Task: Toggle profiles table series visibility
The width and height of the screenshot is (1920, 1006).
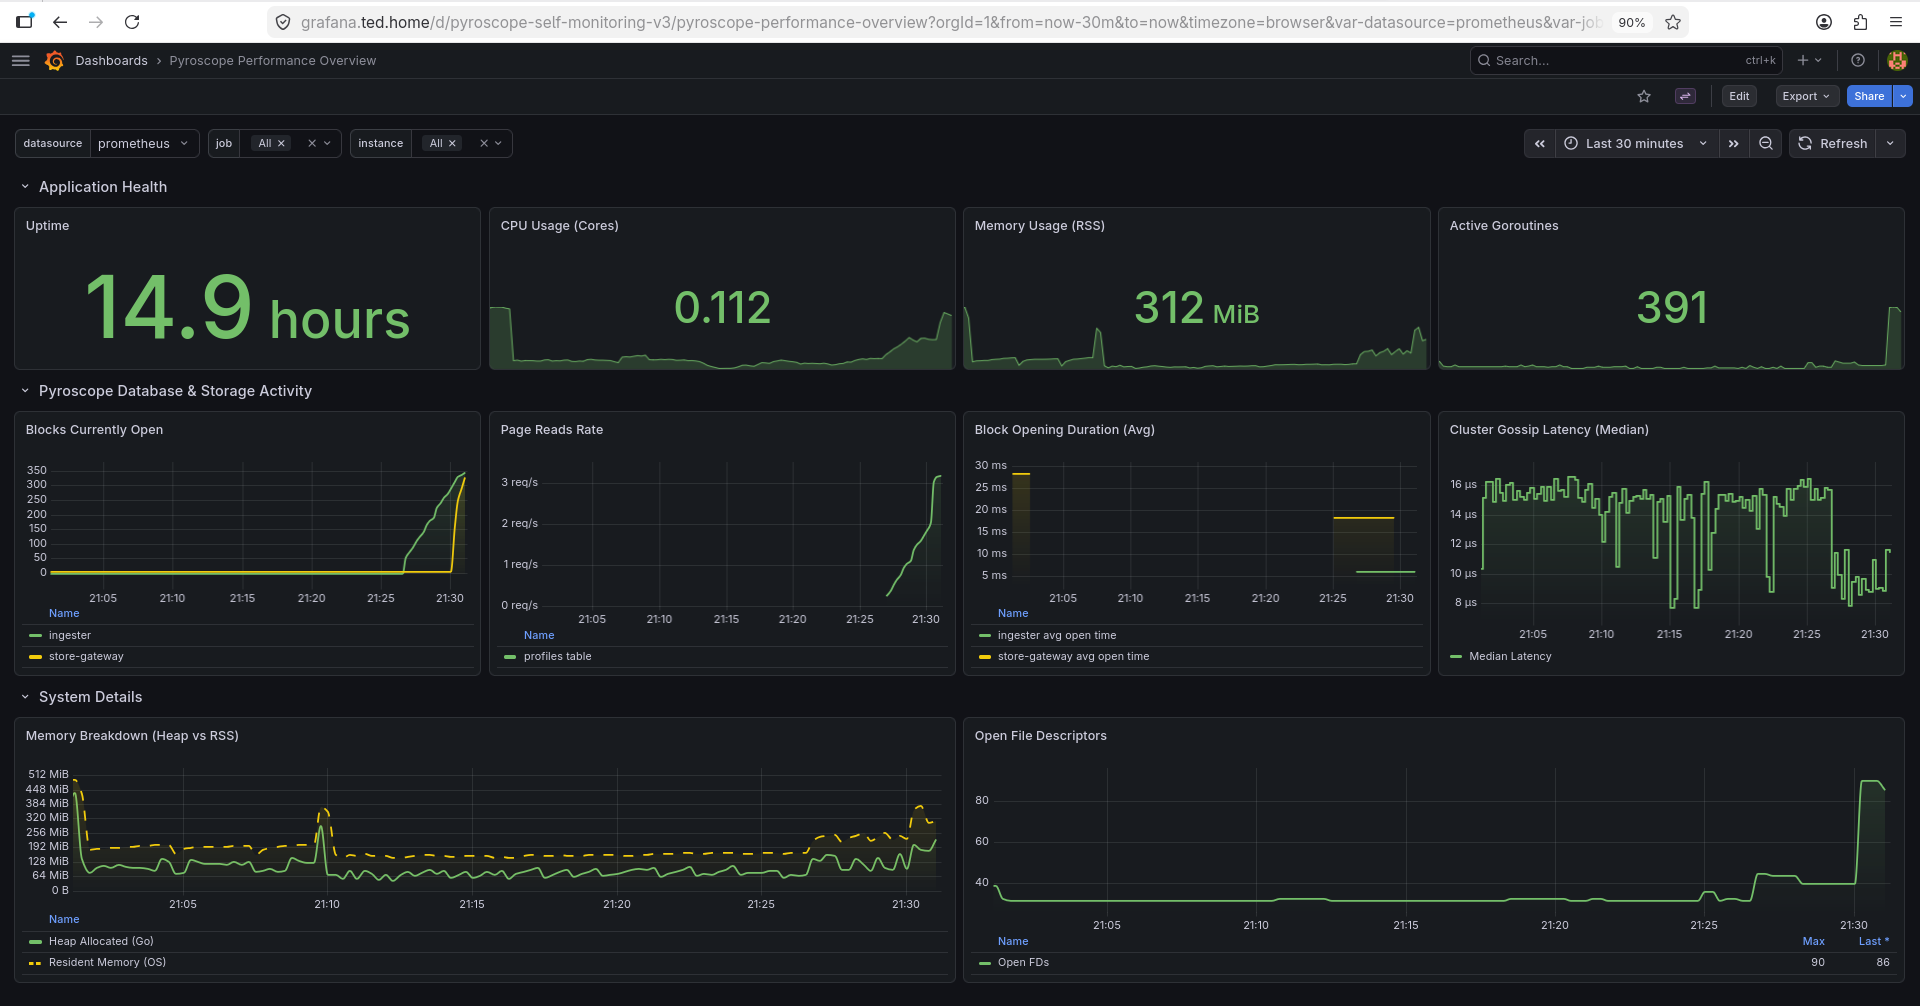Action: click(557, 657)
